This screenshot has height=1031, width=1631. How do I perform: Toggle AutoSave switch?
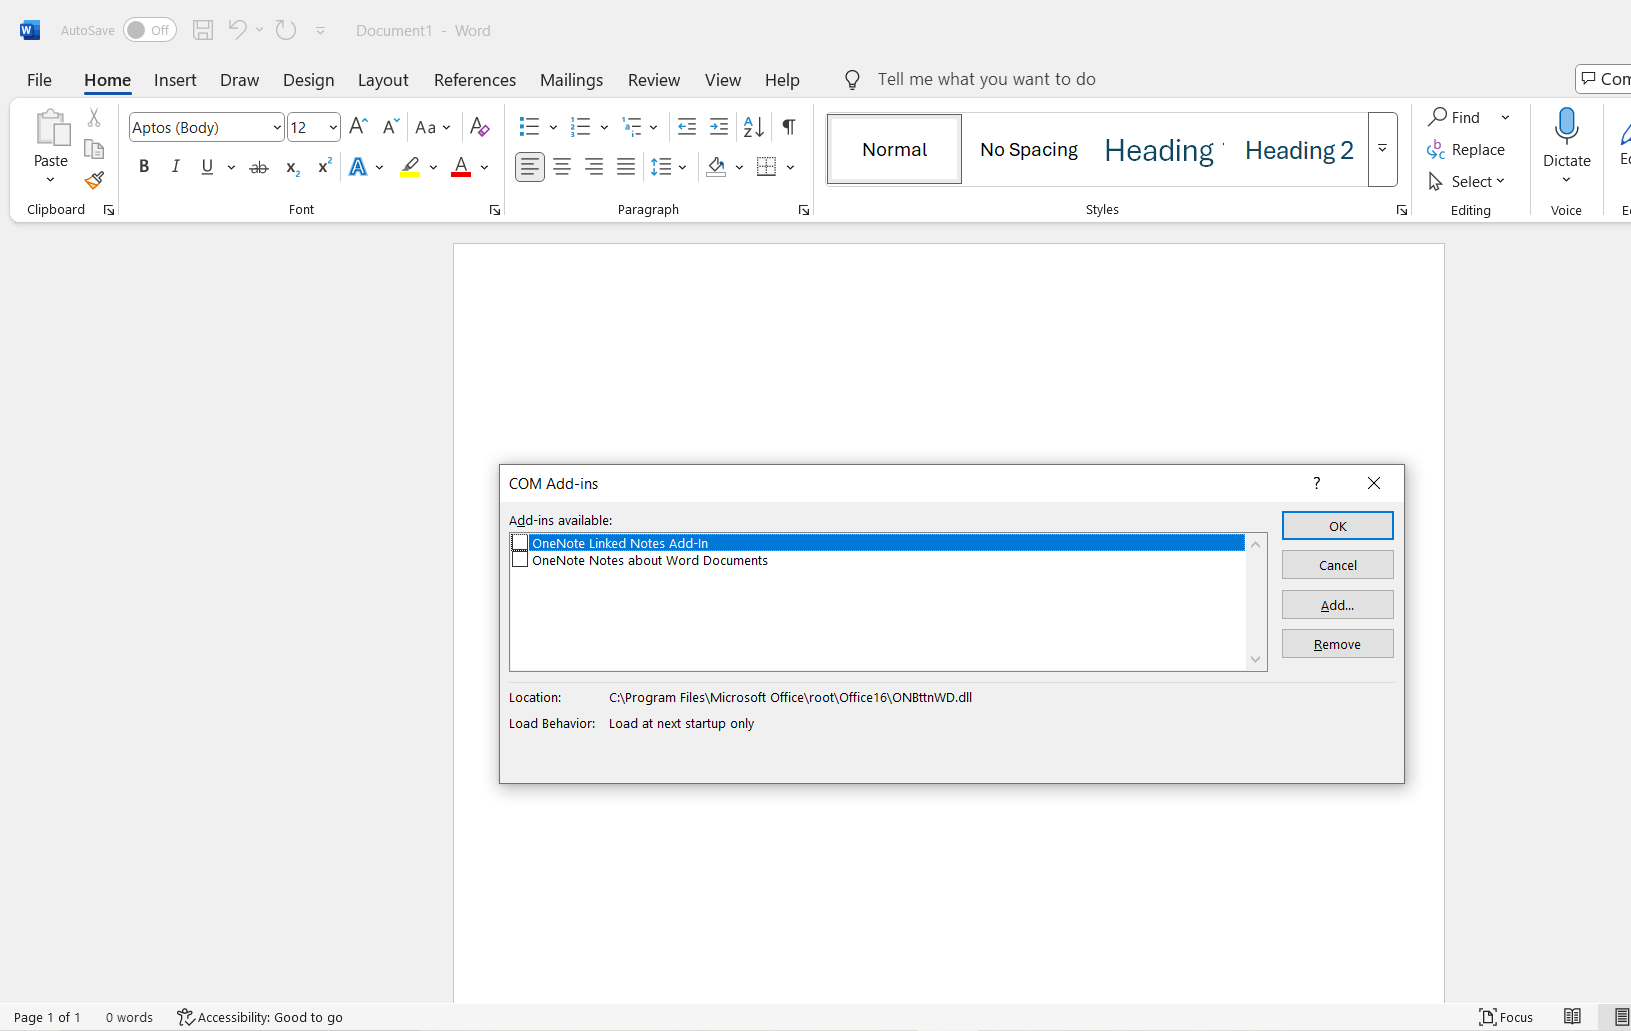click(x=150, y=30)
